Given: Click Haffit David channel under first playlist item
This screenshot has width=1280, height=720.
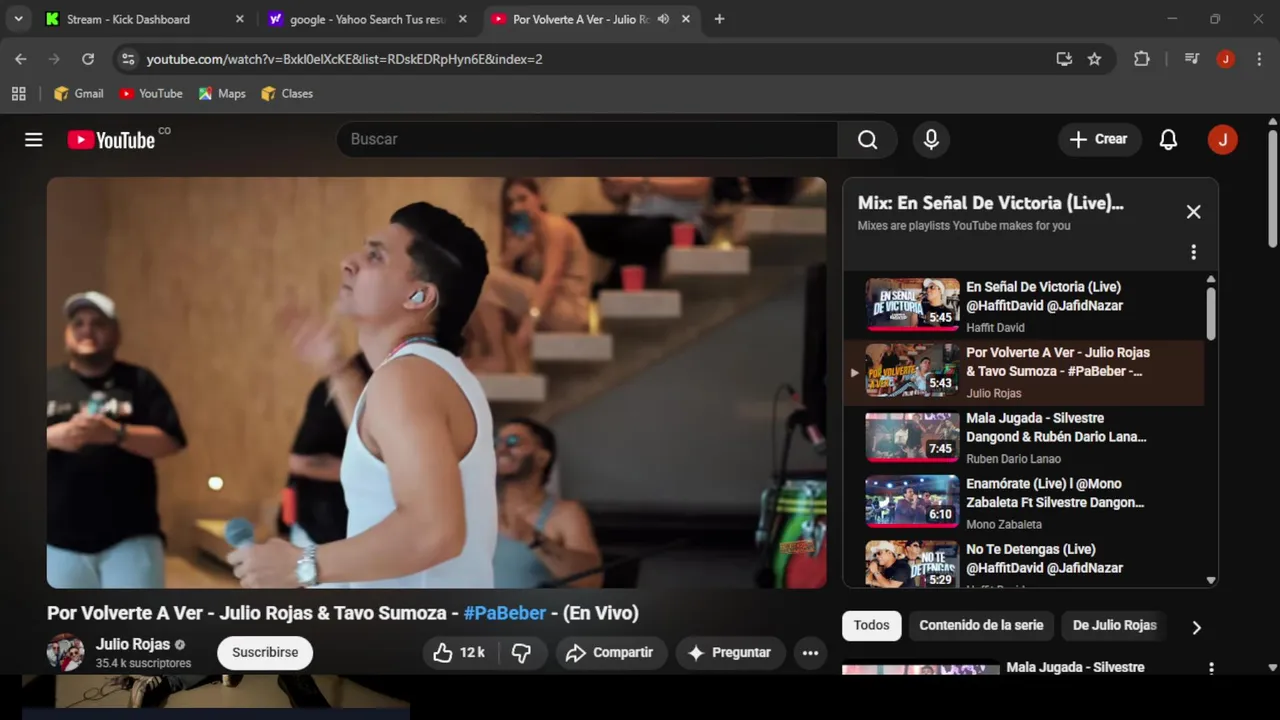Looking at the screenshot, I should 995,328.
